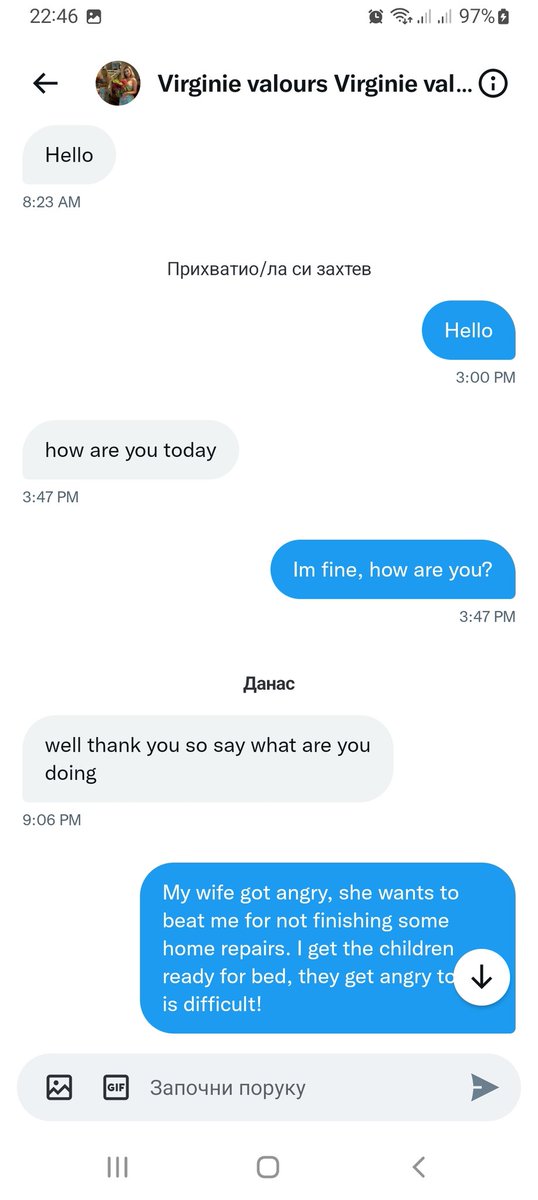
Task: Tap the scroll-to-bottom down arrow button
Action: tap(482, 977)
